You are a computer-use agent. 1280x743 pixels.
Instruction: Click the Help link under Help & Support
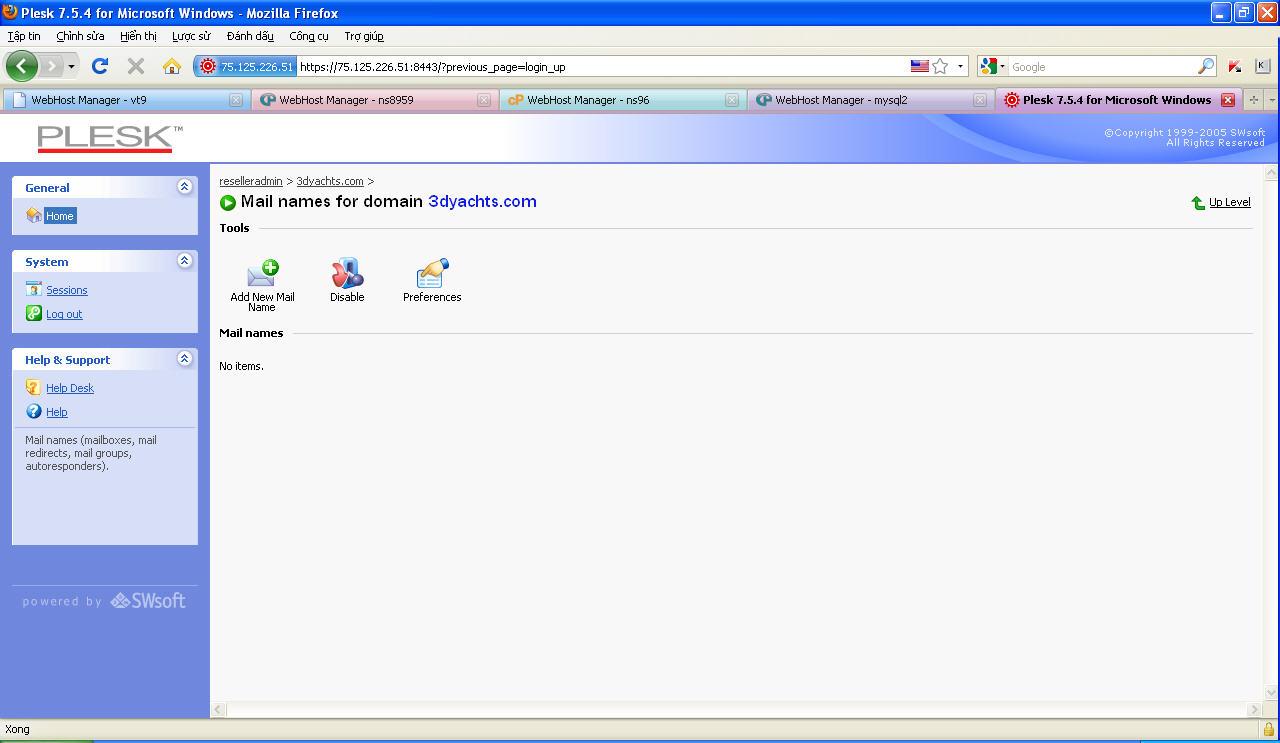(57, 412)
